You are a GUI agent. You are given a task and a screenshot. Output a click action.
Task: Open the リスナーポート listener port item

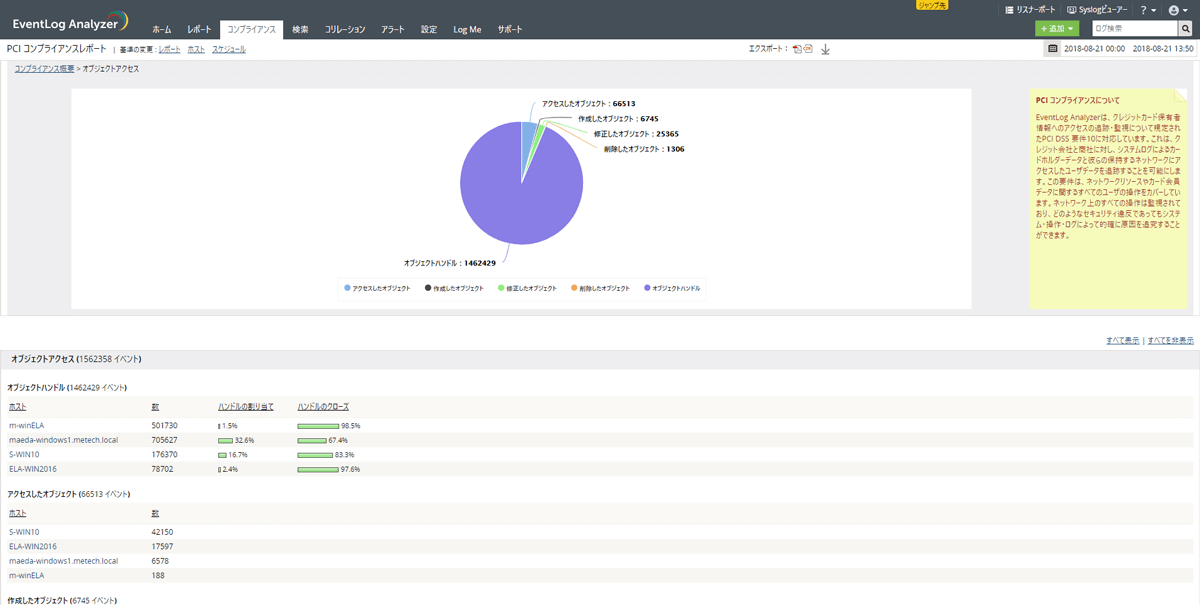(x=1029, y=9)
